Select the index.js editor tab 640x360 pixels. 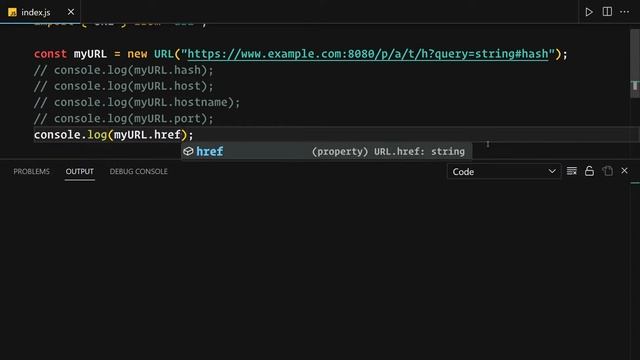click(x=40, y=12)
